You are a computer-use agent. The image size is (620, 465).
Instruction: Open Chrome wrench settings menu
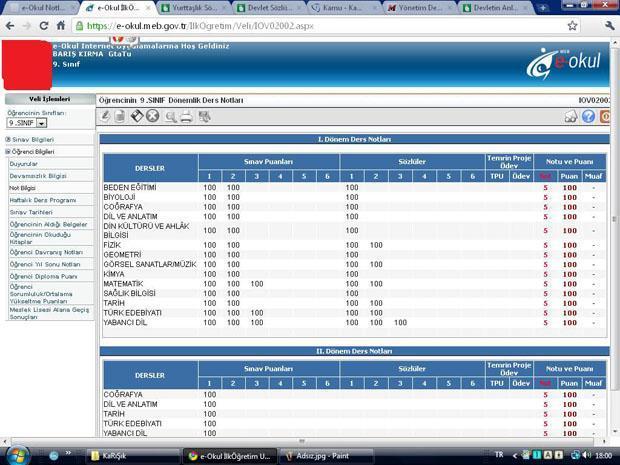pyautogui.click(x=604, y=26)
